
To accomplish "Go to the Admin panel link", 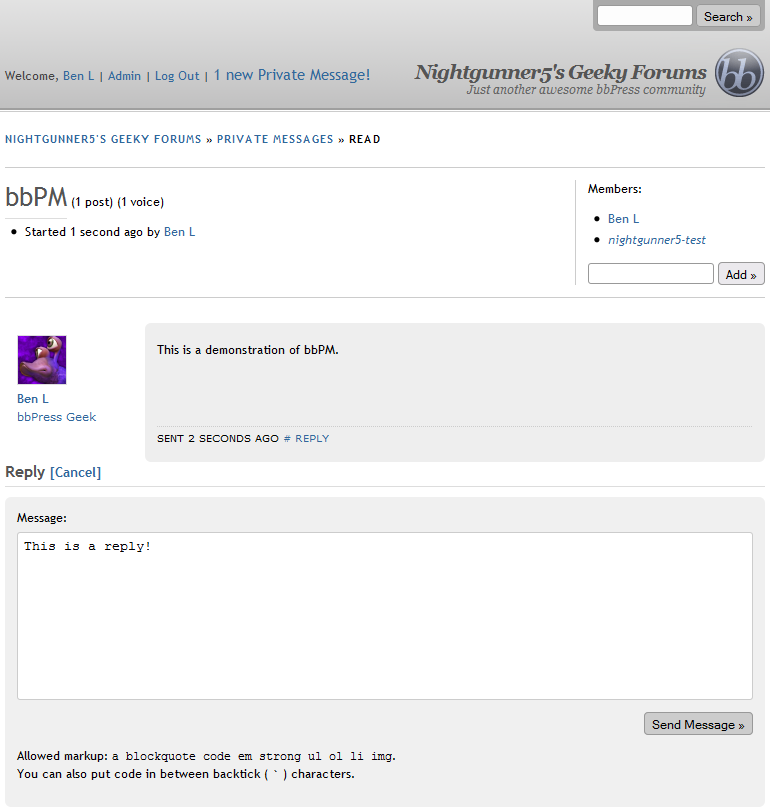I will [x=124, y=76].
